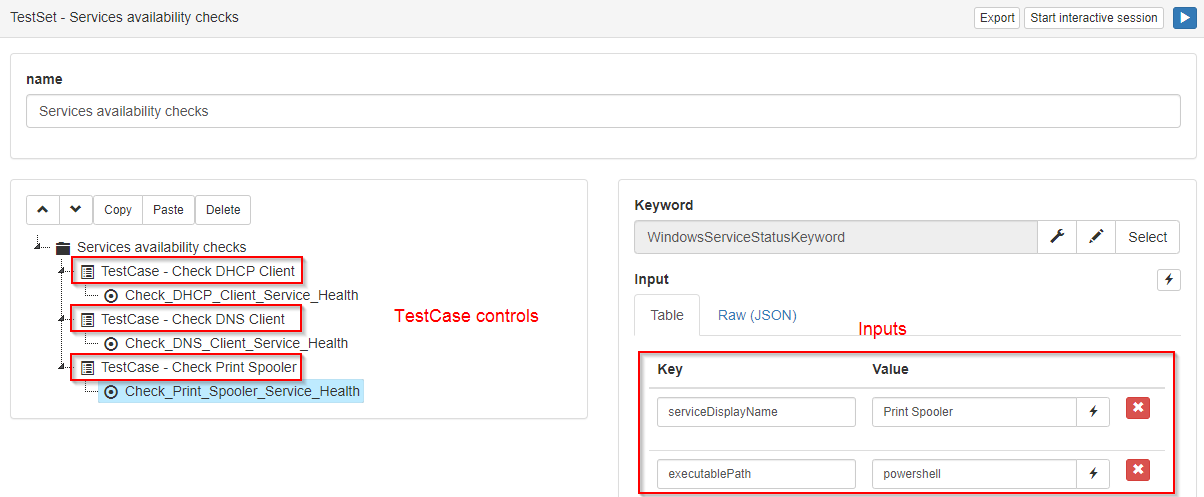
Task: Move selected node down with chevron arrow
Action: [x=76, y=209]
